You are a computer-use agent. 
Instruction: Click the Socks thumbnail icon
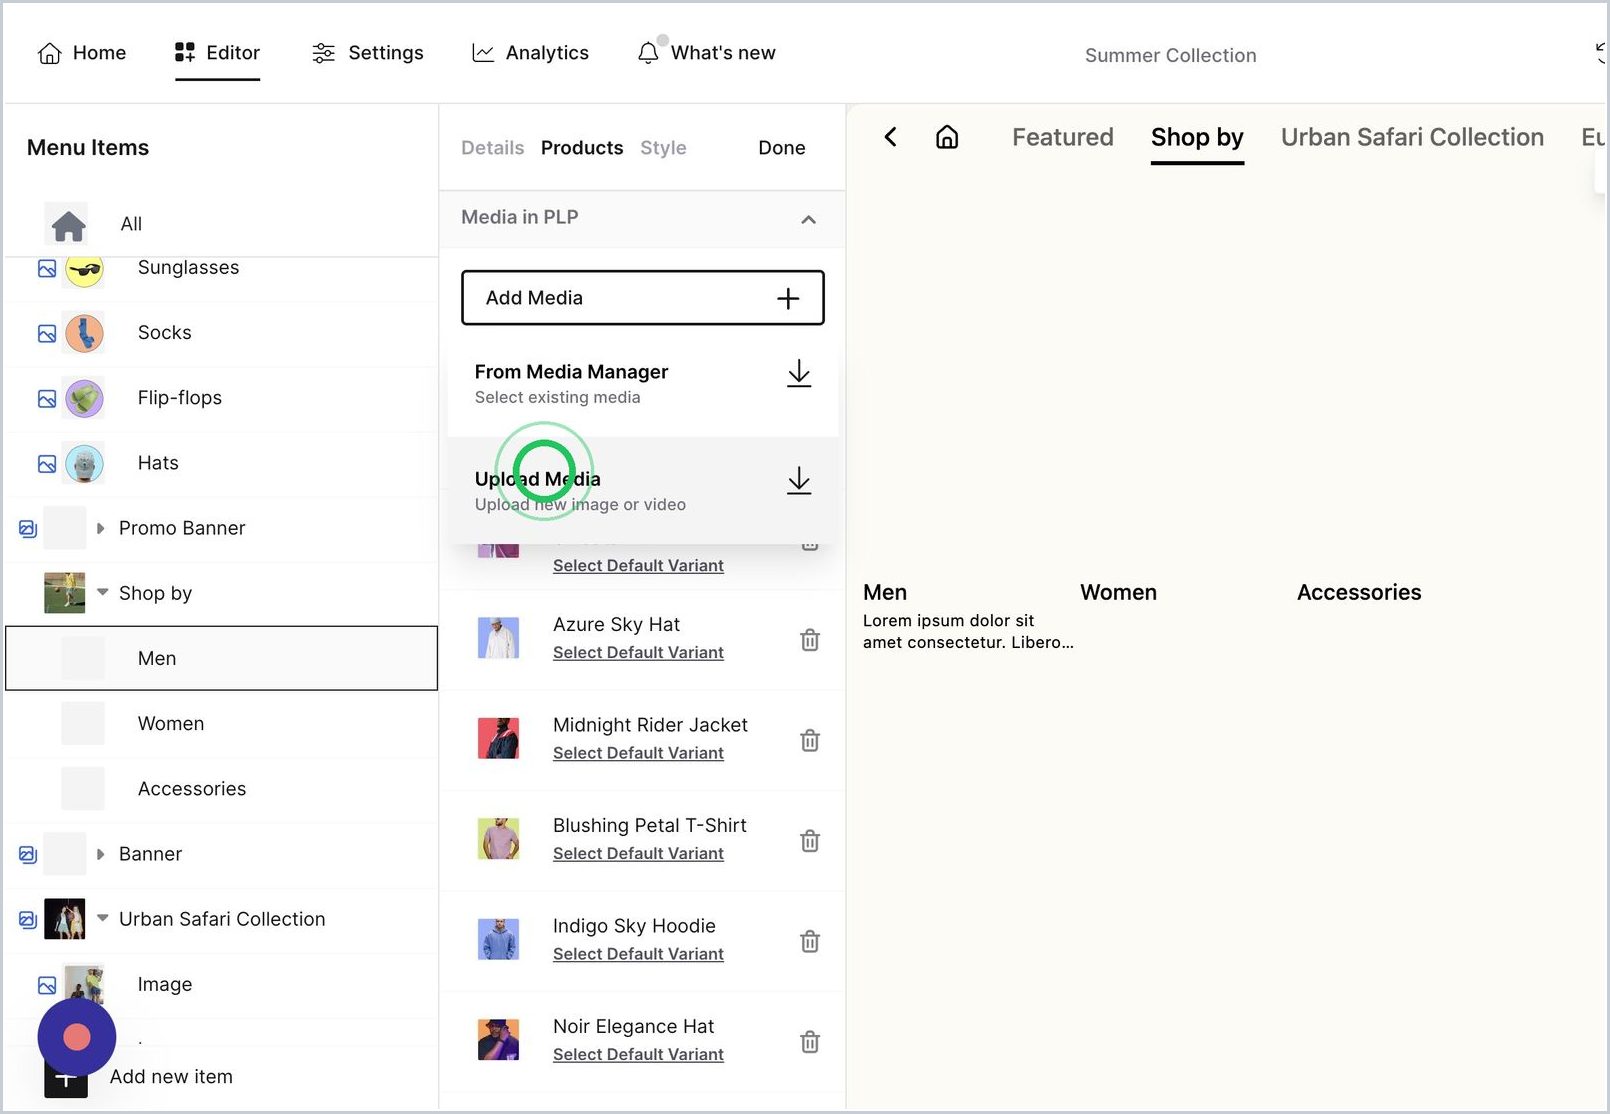coord(84,333)
